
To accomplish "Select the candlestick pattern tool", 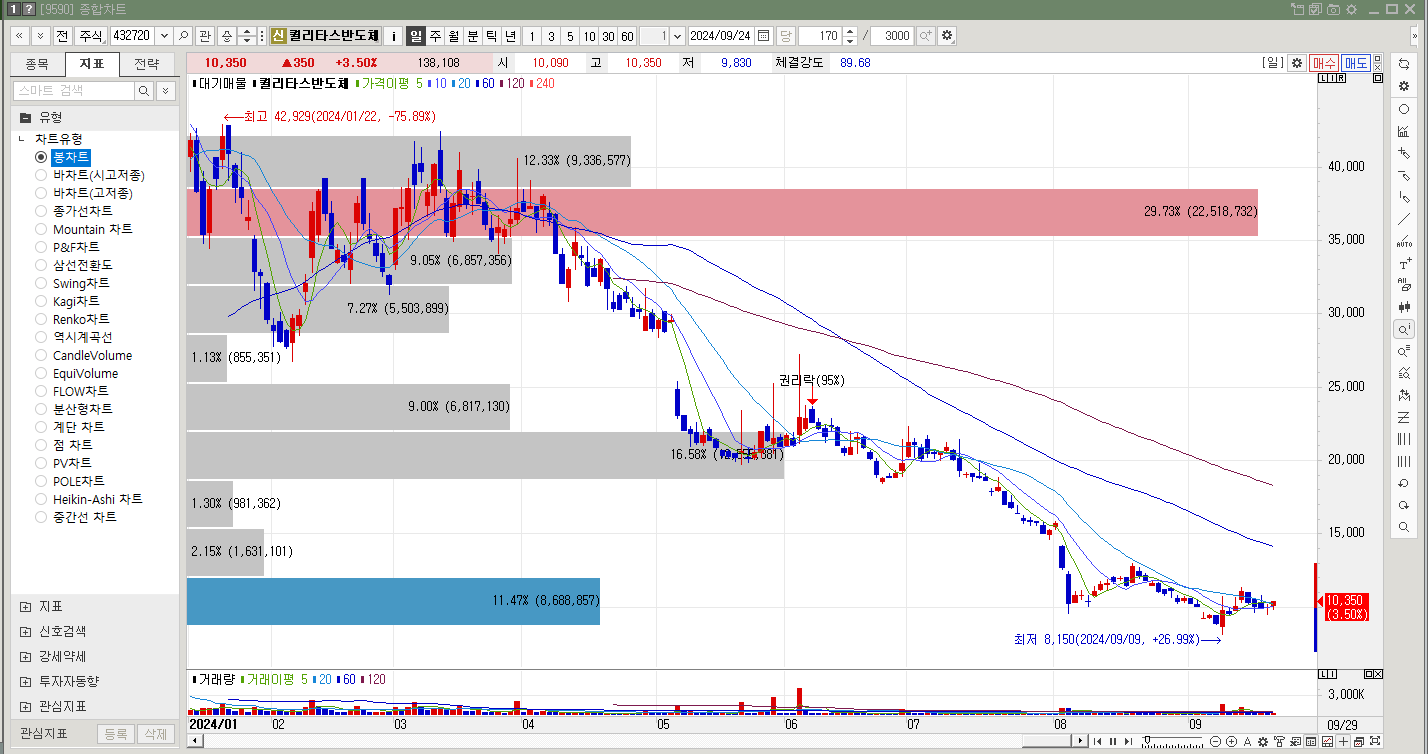I will 1404,307.
